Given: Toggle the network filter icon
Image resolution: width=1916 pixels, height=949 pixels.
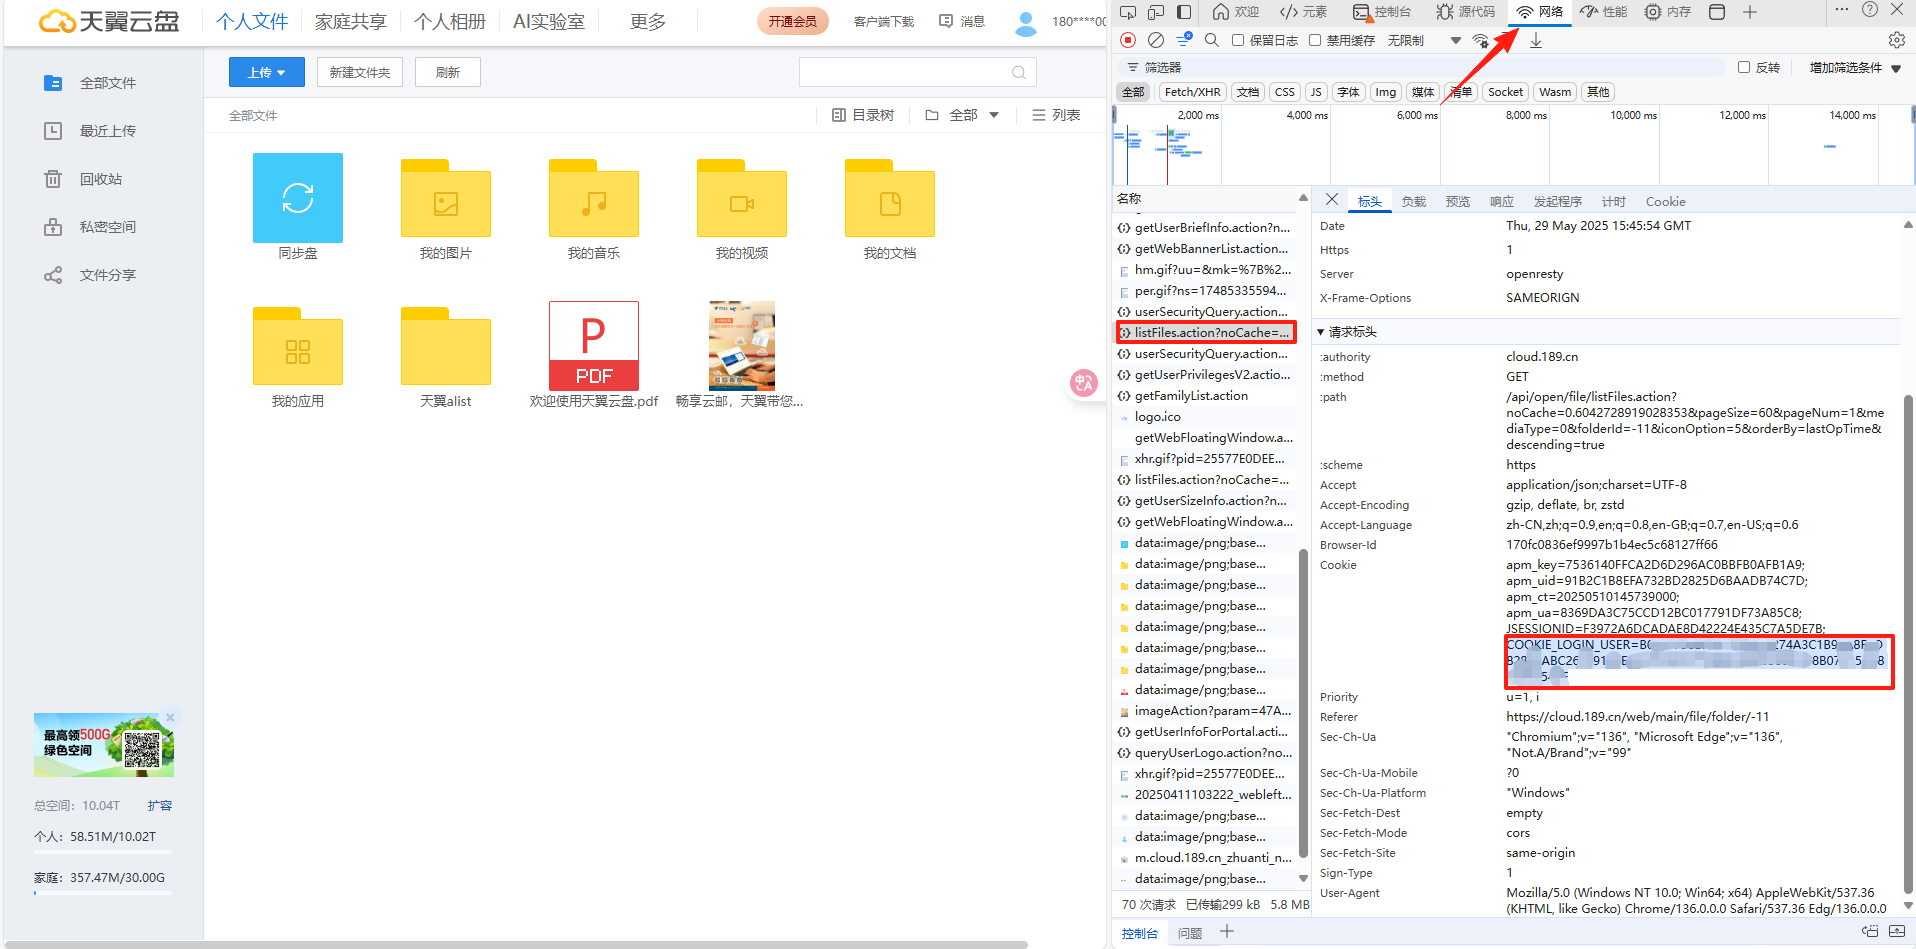Looking at the screenshot, I should click(1184, 40).
